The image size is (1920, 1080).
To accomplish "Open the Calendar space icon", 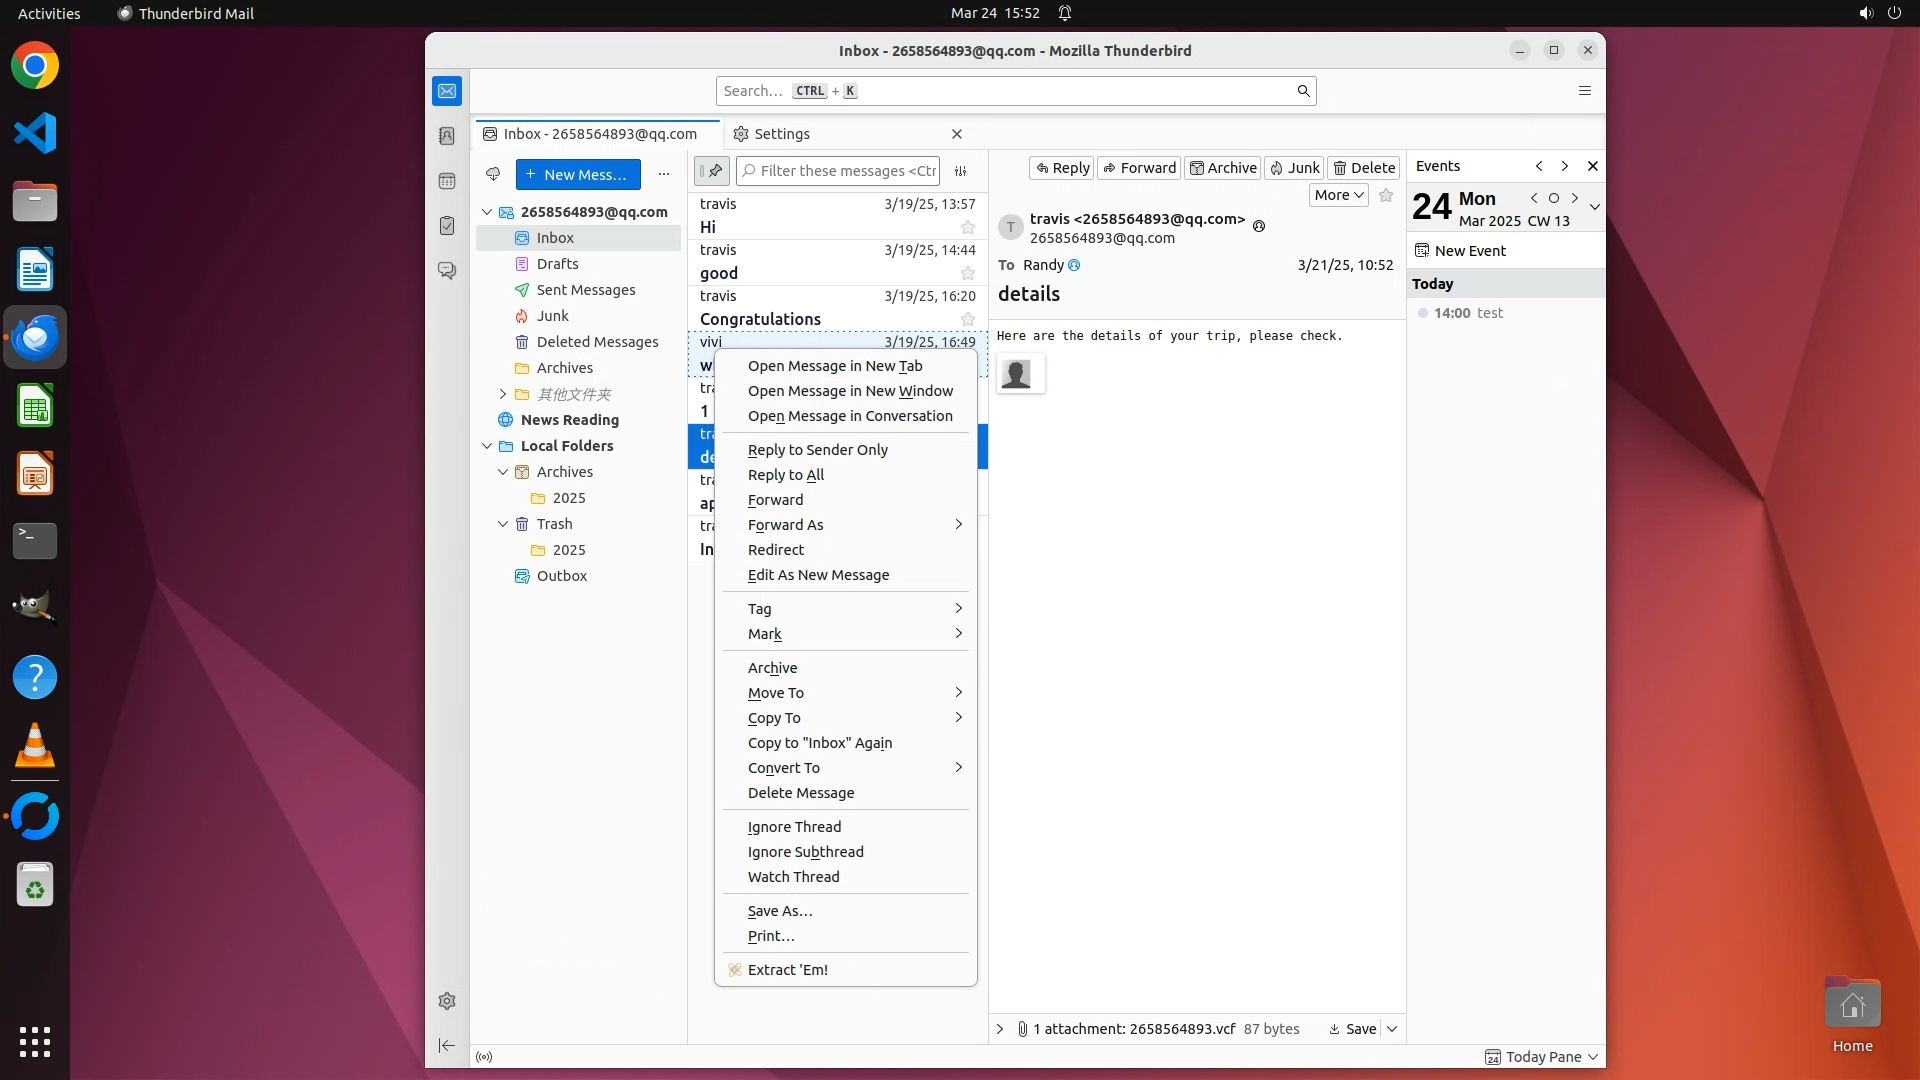I will point(447,181).
